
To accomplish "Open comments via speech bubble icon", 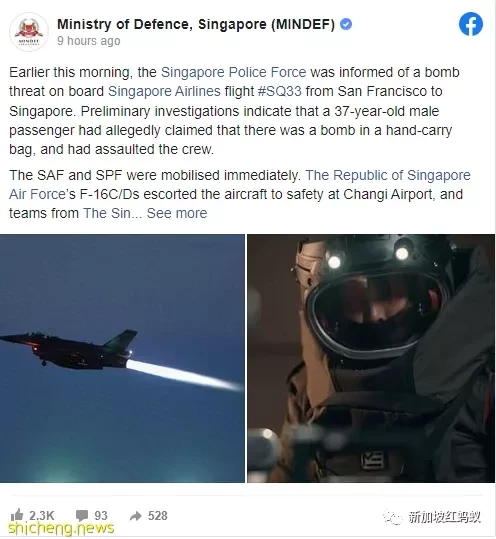I will tap(81, 515).
